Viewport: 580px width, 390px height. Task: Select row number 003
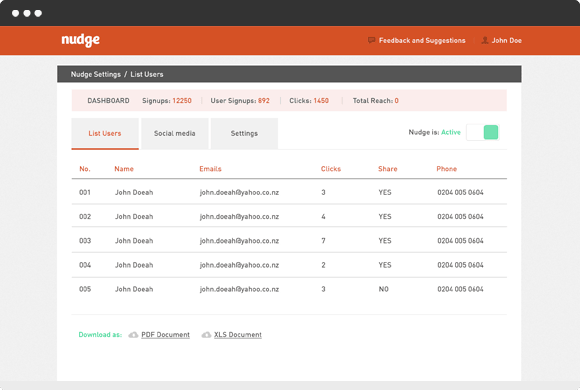(x=85, y=241)
